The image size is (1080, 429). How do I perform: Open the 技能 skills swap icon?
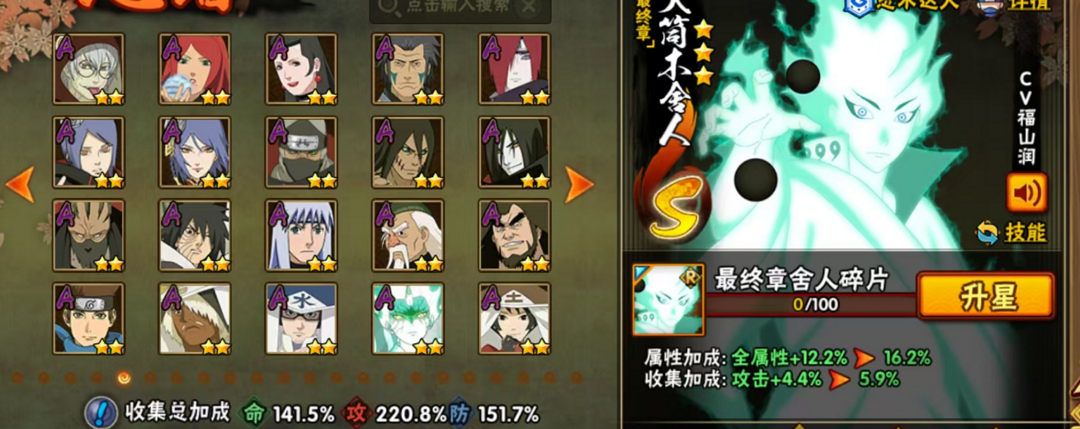tap(987, 233)
